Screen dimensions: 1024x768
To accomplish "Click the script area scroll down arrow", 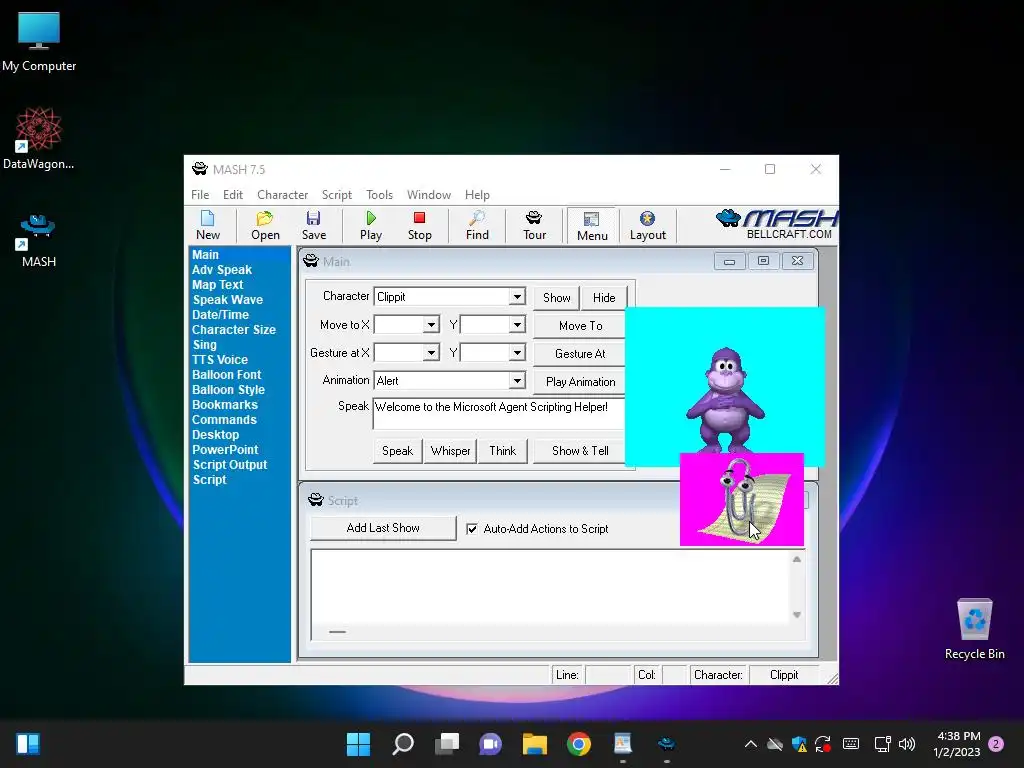I will [x=797, y=615].
